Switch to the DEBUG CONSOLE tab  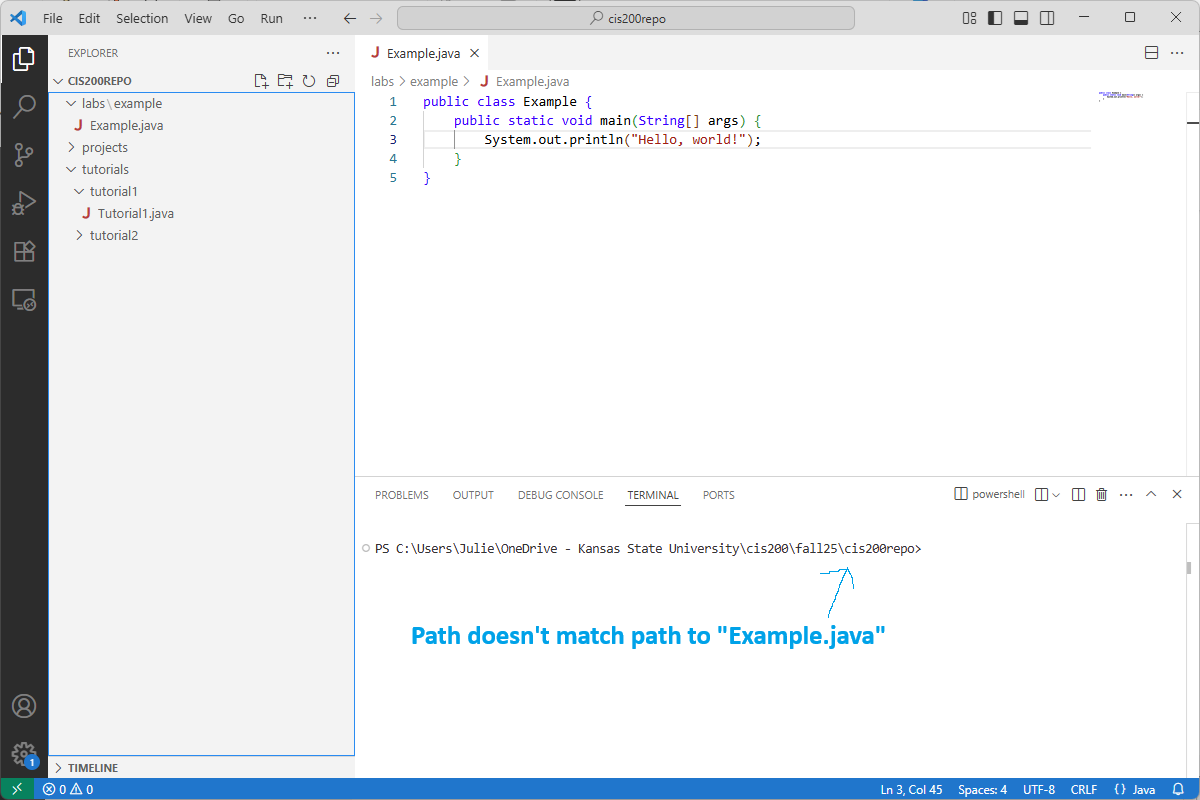[560, 494]
